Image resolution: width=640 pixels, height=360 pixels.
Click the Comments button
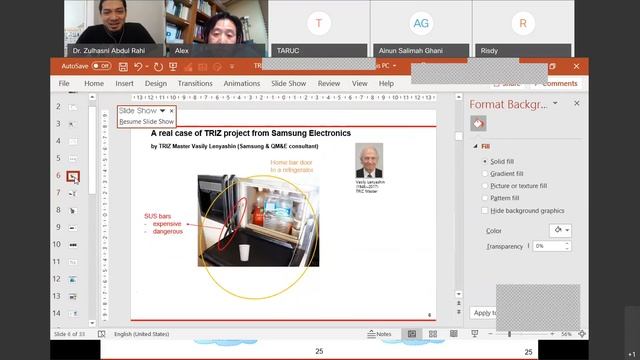556,83
